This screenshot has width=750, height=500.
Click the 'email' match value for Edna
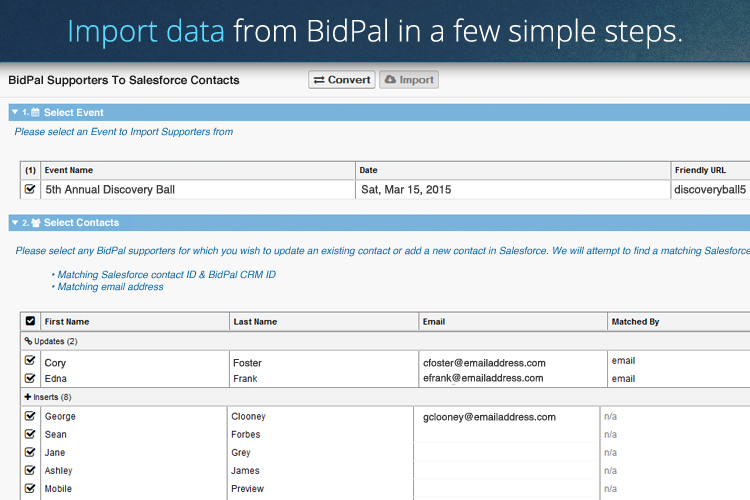(623, 378)
